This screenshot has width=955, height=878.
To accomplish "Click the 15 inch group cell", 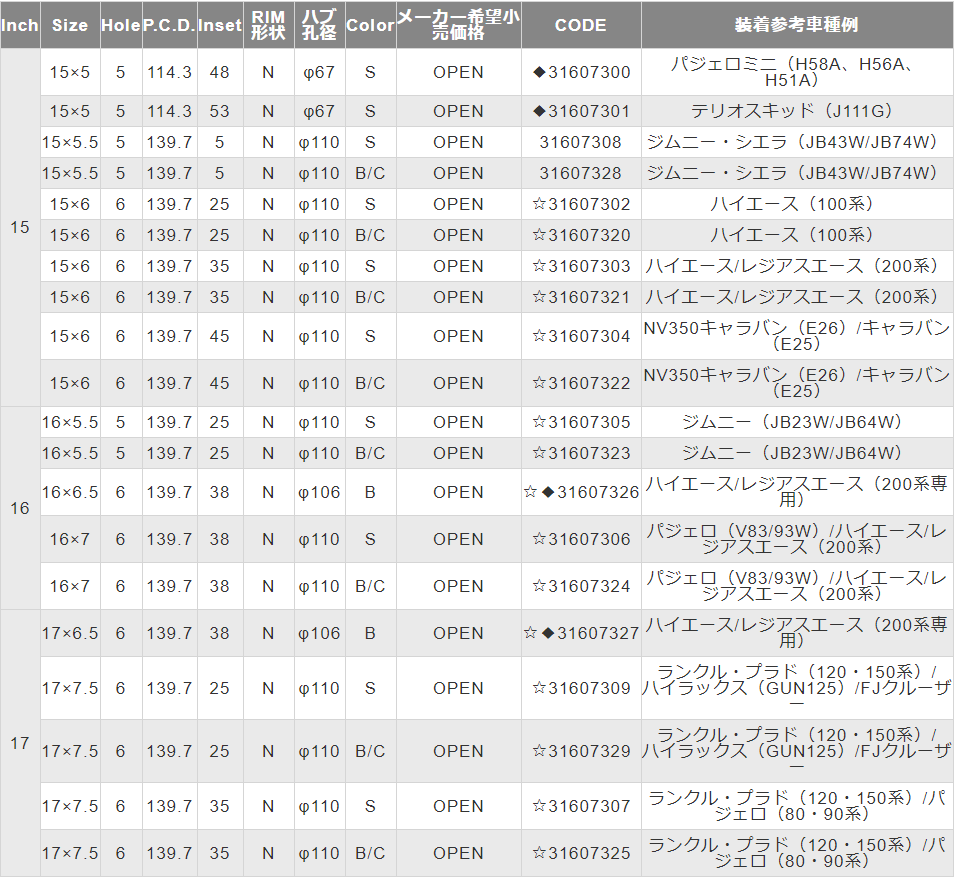I will tap(20, 228).
